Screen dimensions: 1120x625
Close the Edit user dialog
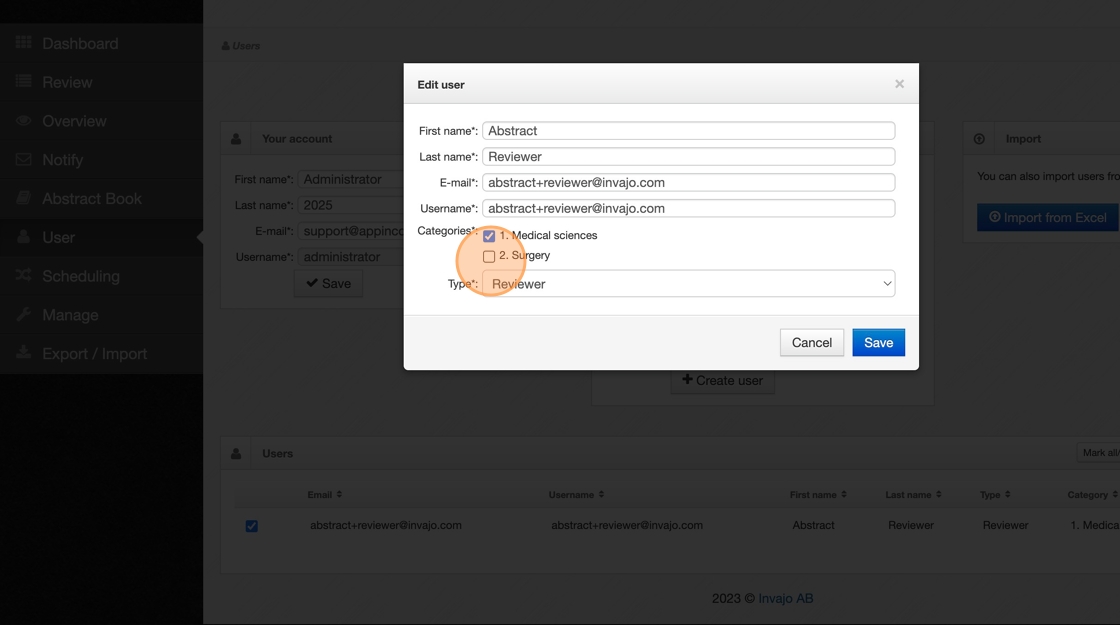899,84
